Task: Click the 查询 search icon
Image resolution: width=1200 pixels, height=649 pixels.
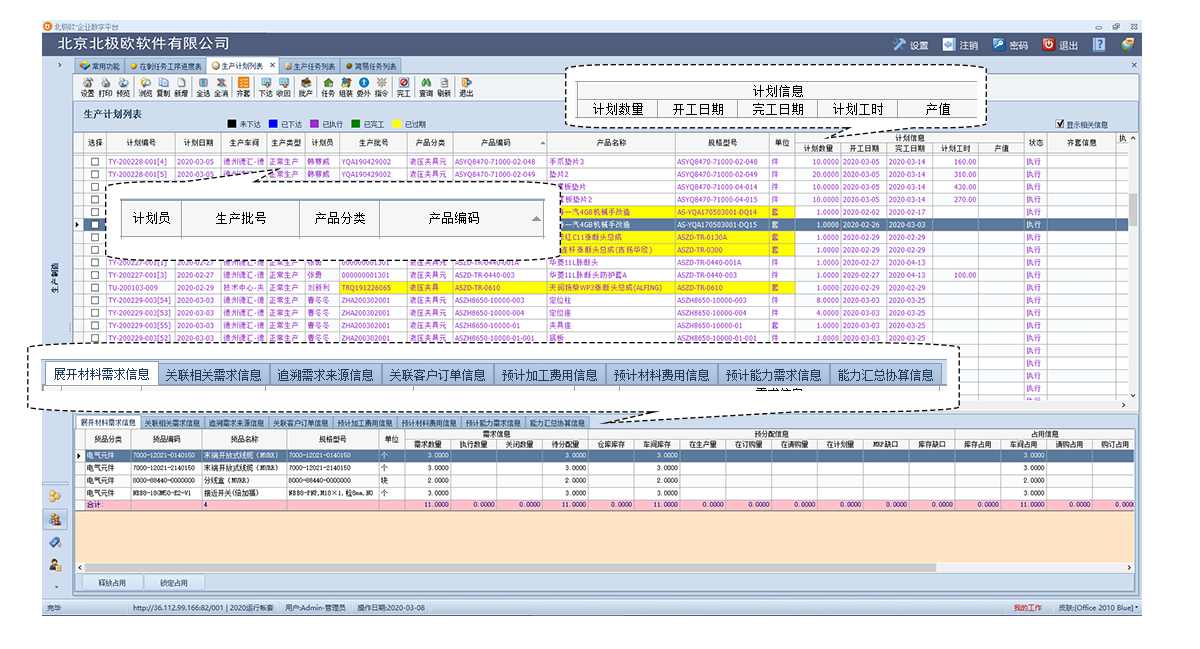Action: click(x=426, y=87)
